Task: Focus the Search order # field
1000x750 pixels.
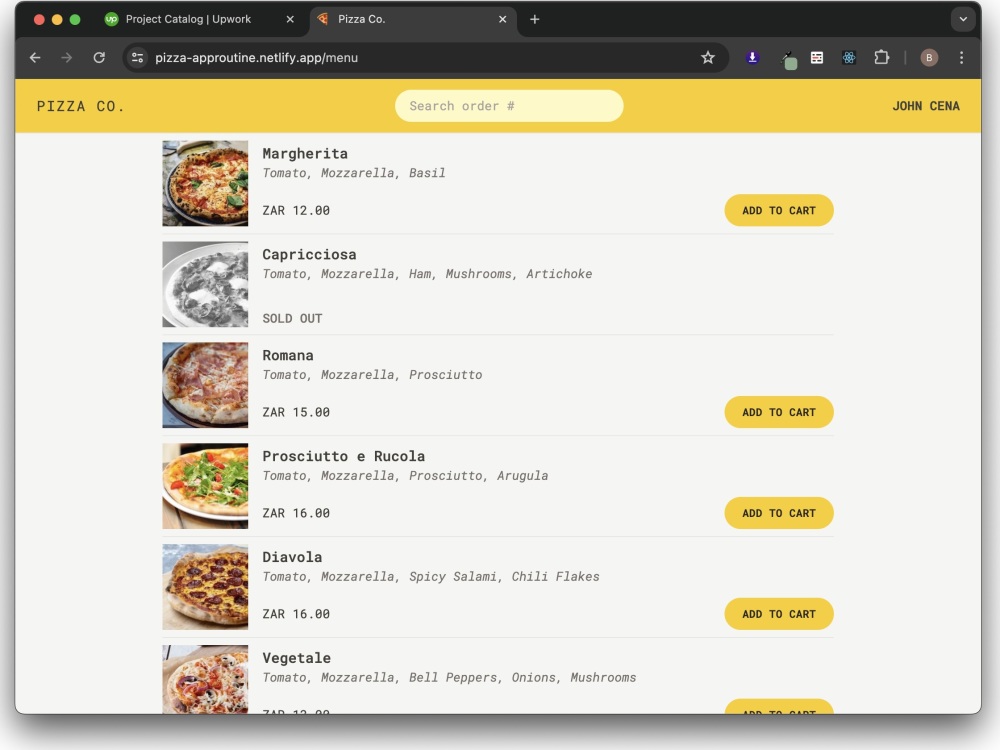Action: tap(509, 106)
